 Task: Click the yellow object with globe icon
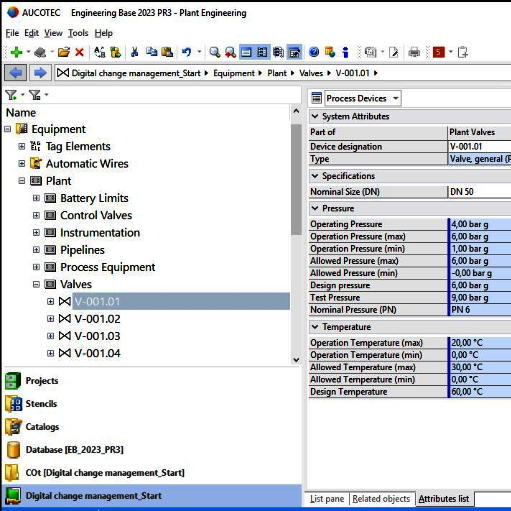click(330, 52)
